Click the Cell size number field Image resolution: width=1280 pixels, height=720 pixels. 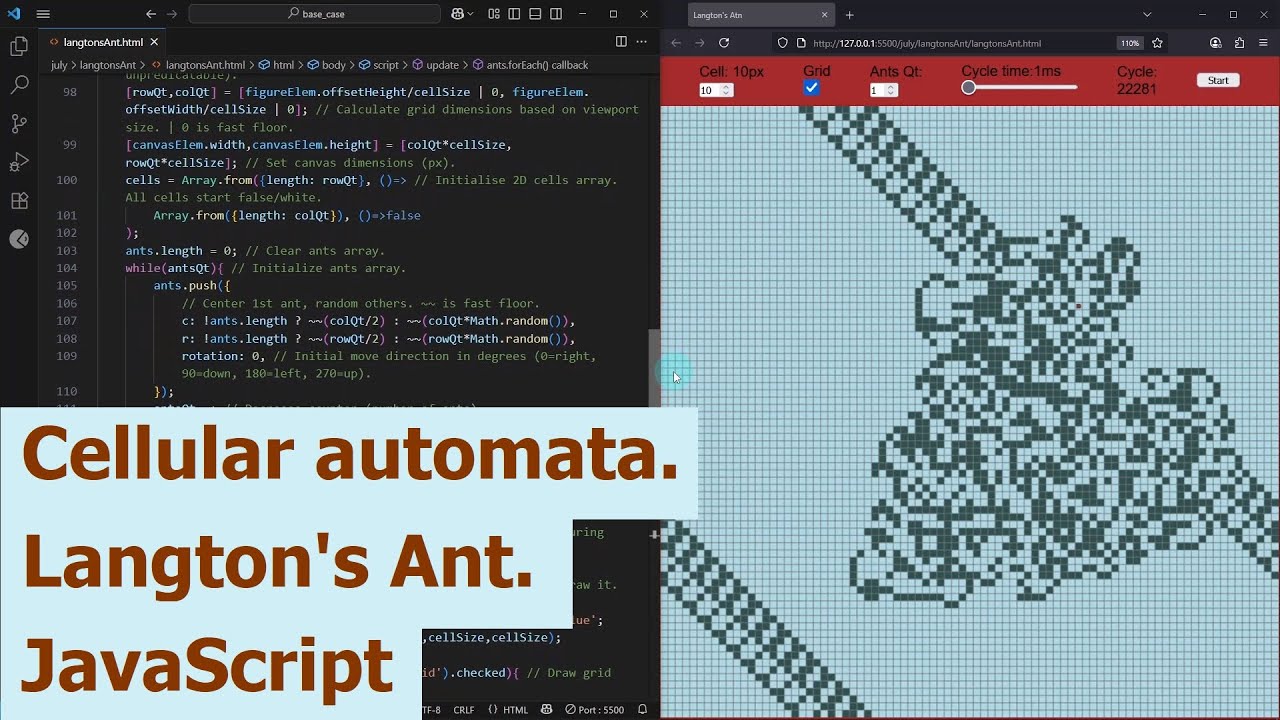pos(716,90)
